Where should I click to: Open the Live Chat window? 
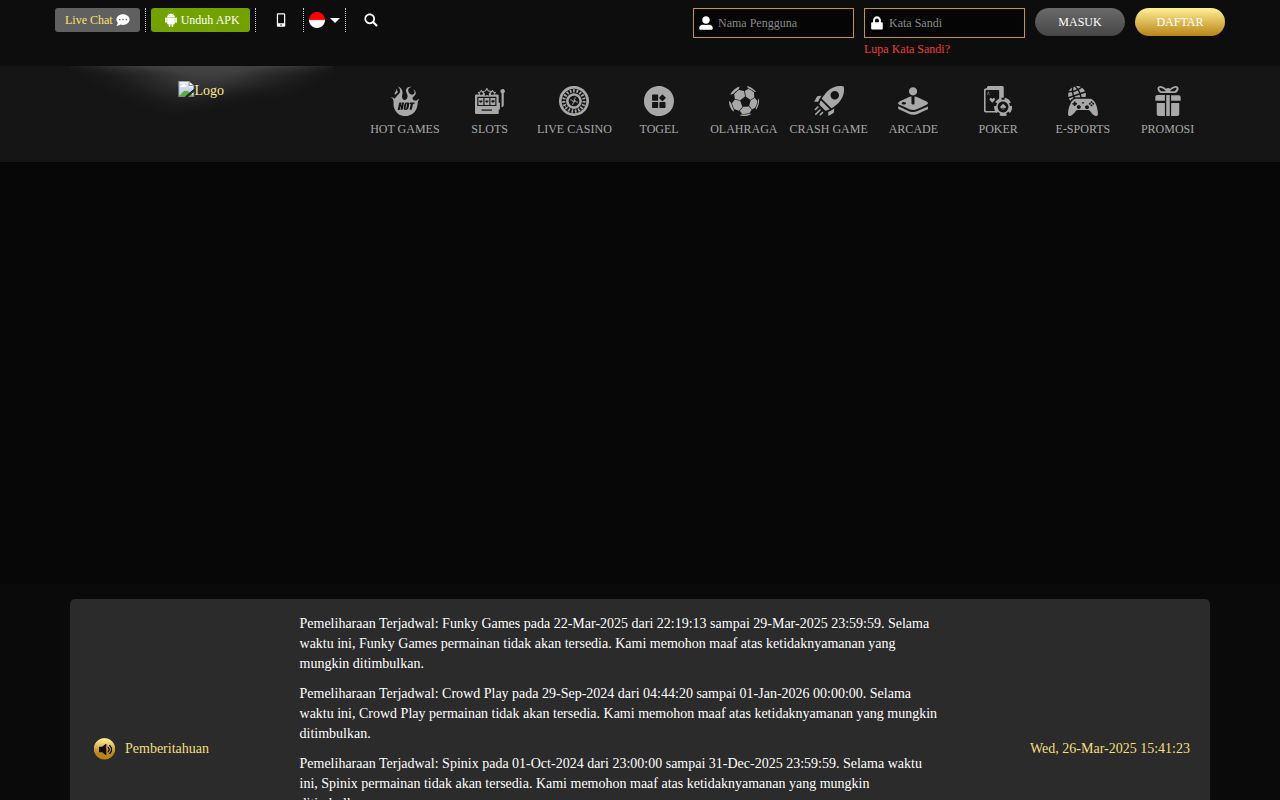click(x=96, y=19)
